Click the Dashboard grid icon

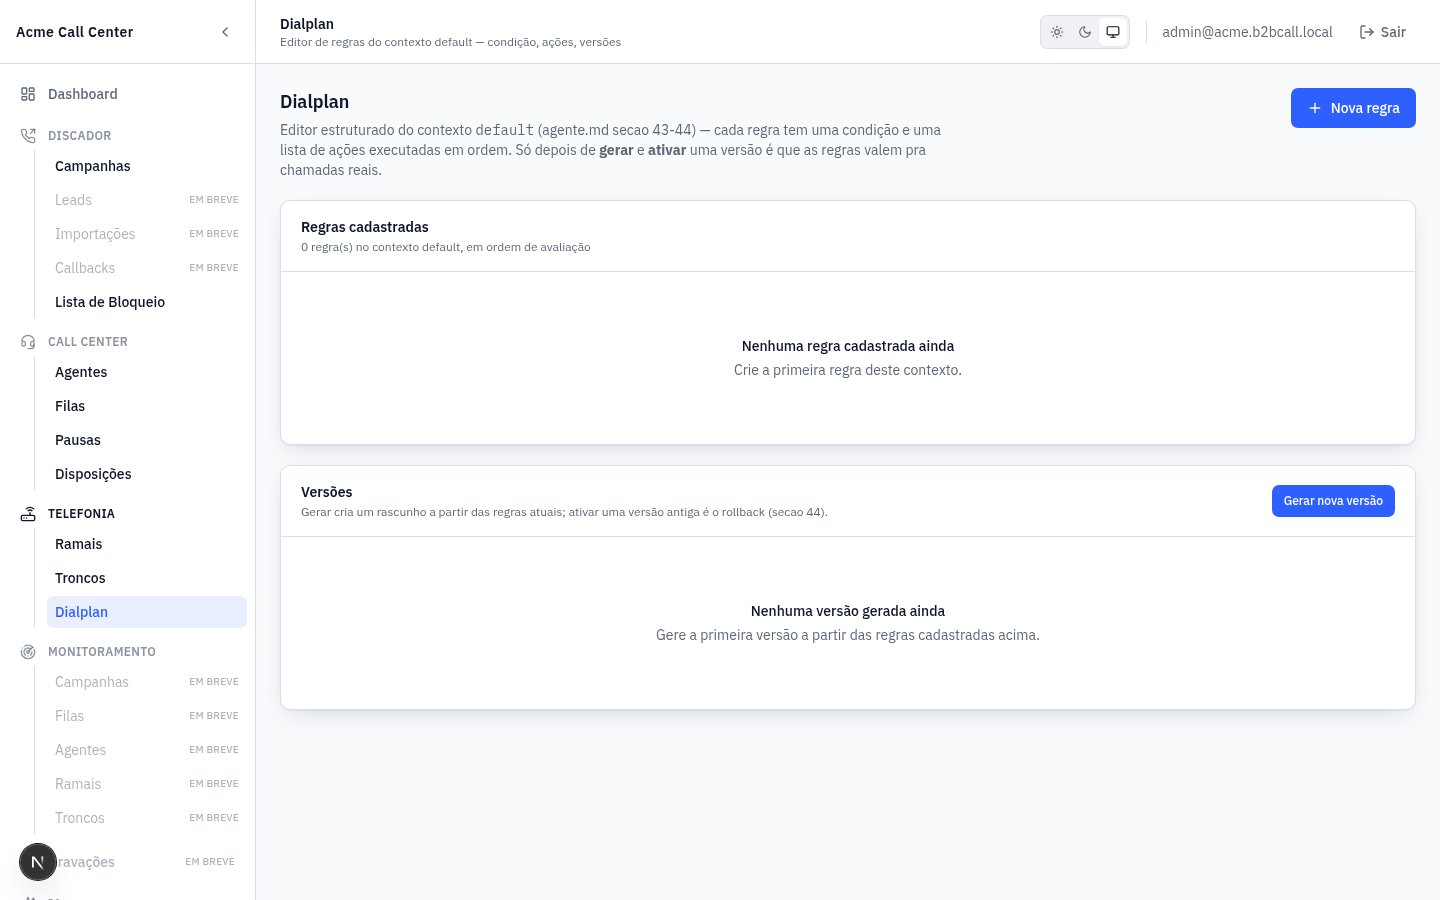(28, 94)
